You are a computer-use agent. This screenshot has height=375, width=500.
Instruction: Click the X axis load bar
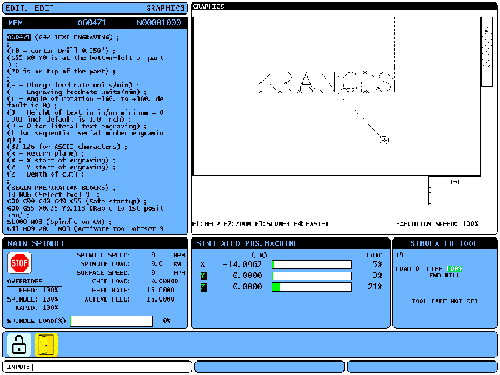312,265
